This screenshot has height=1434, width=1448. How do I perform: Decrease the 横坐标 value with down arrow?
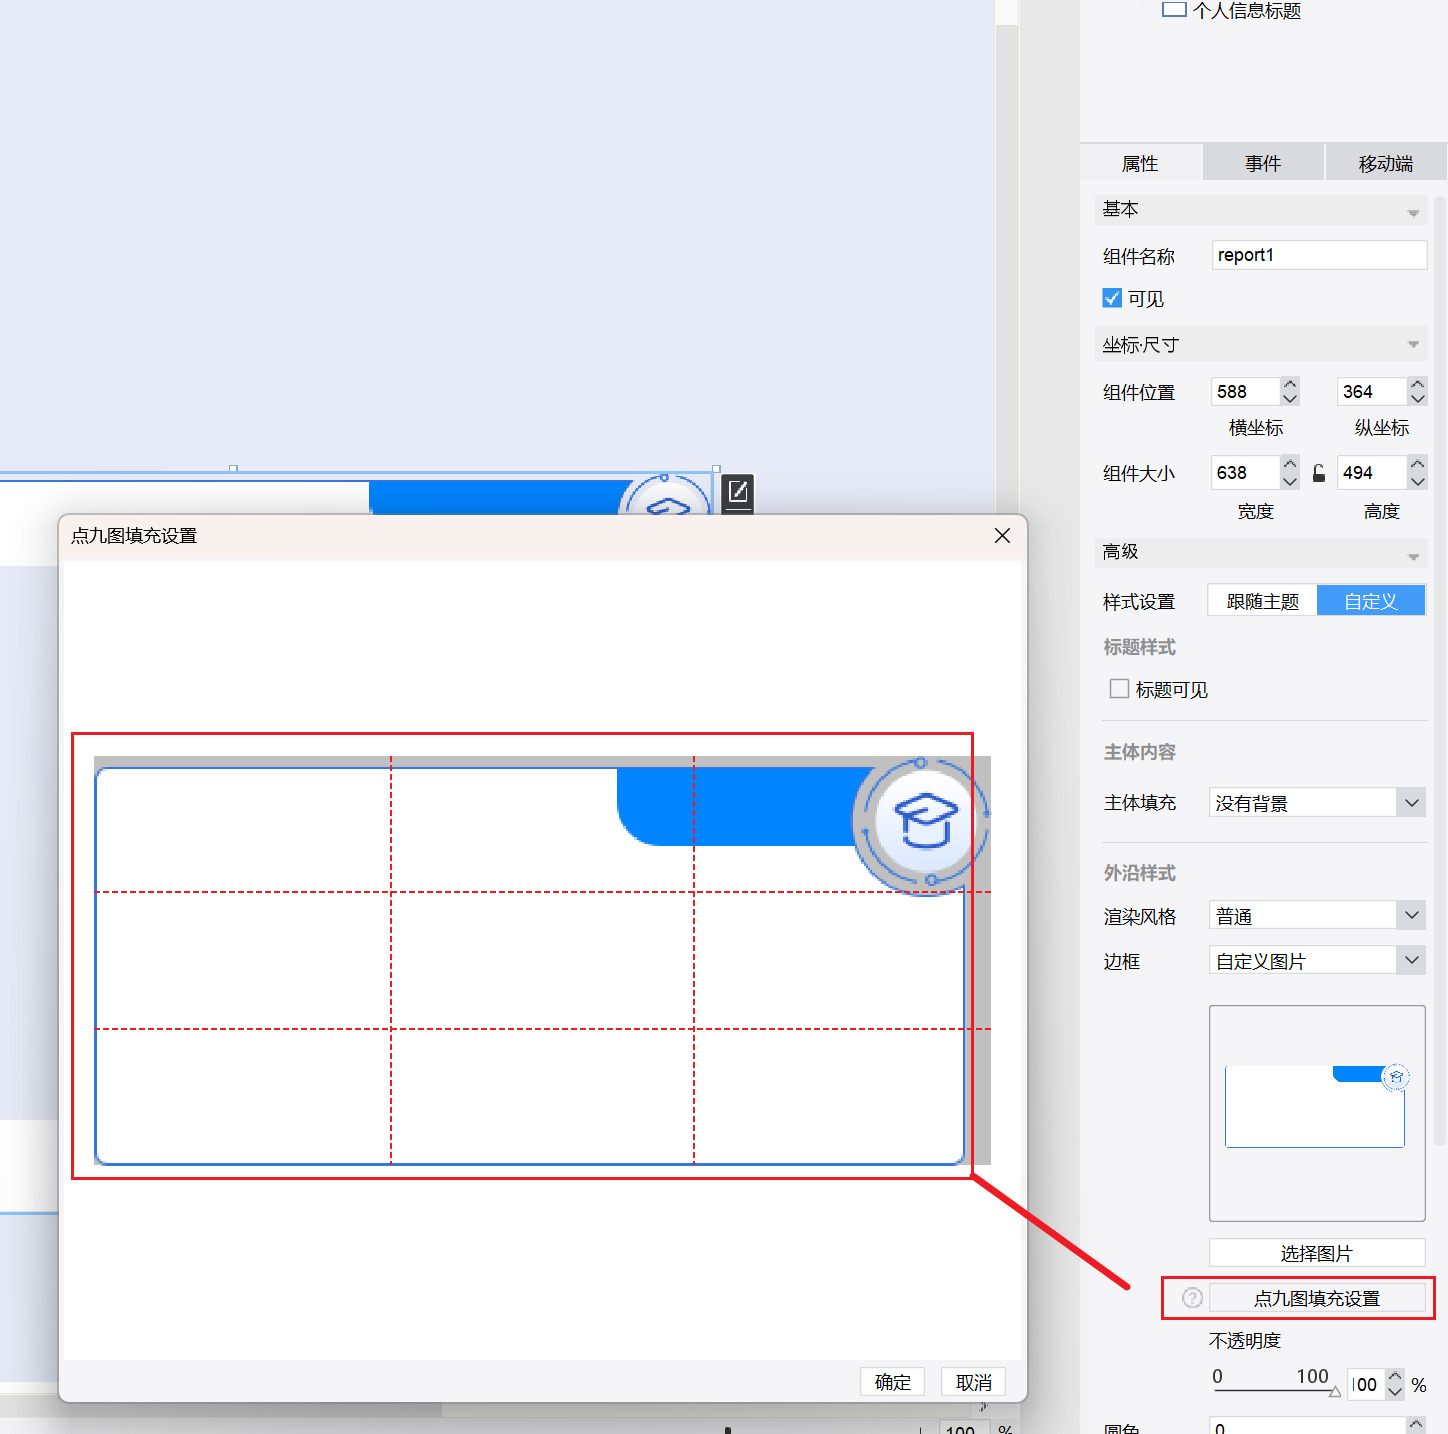click(1290, 398)
